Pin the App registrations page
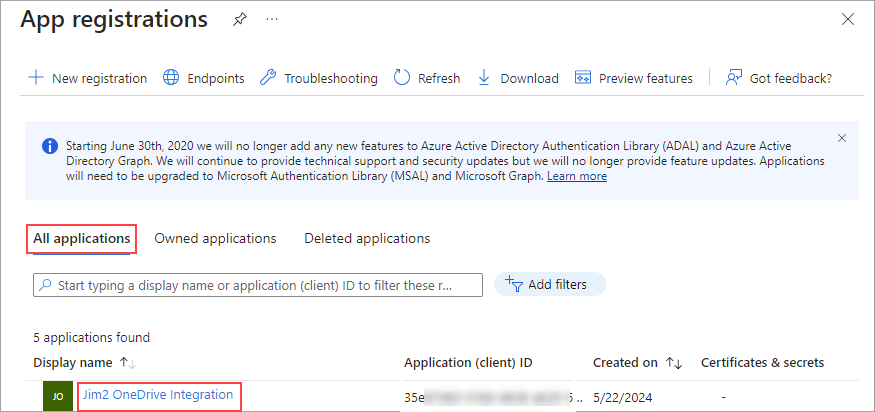Screen dimensions: 875x412 (x=239, y=20)
